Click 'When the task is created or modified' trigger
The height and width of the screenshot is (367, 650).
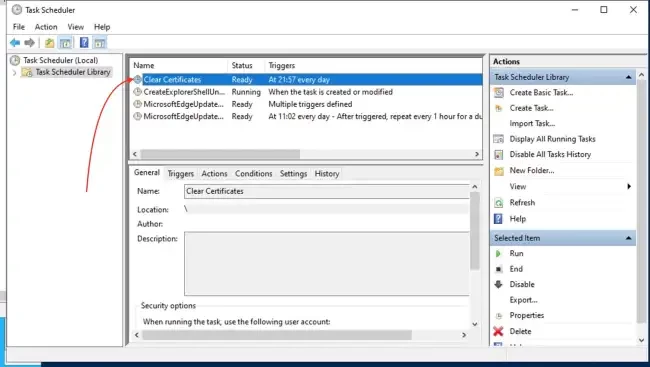[330, 92]
